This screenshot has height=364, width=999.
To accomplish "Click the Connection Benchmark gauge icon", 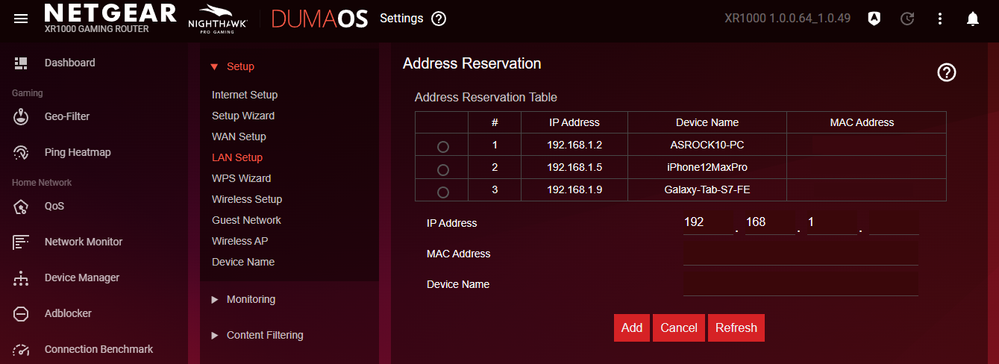I will (x=21, y=349).
